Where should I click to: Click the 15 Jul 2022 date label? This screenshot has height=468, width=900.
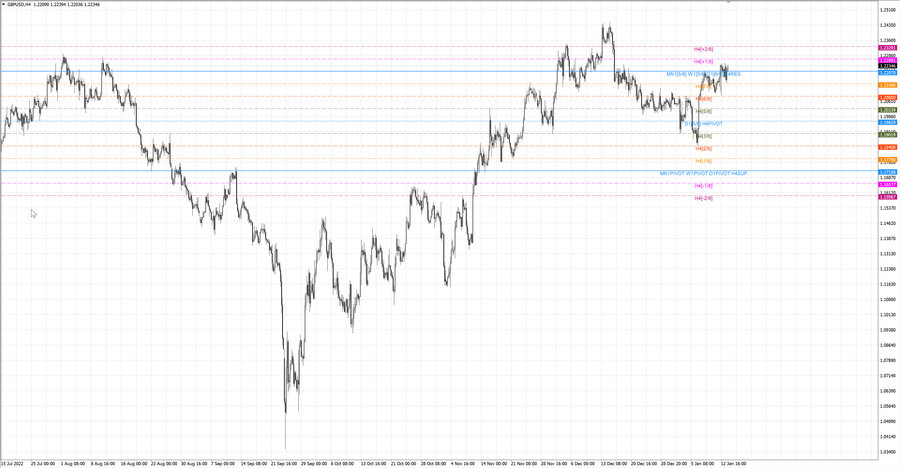[12, 463]
